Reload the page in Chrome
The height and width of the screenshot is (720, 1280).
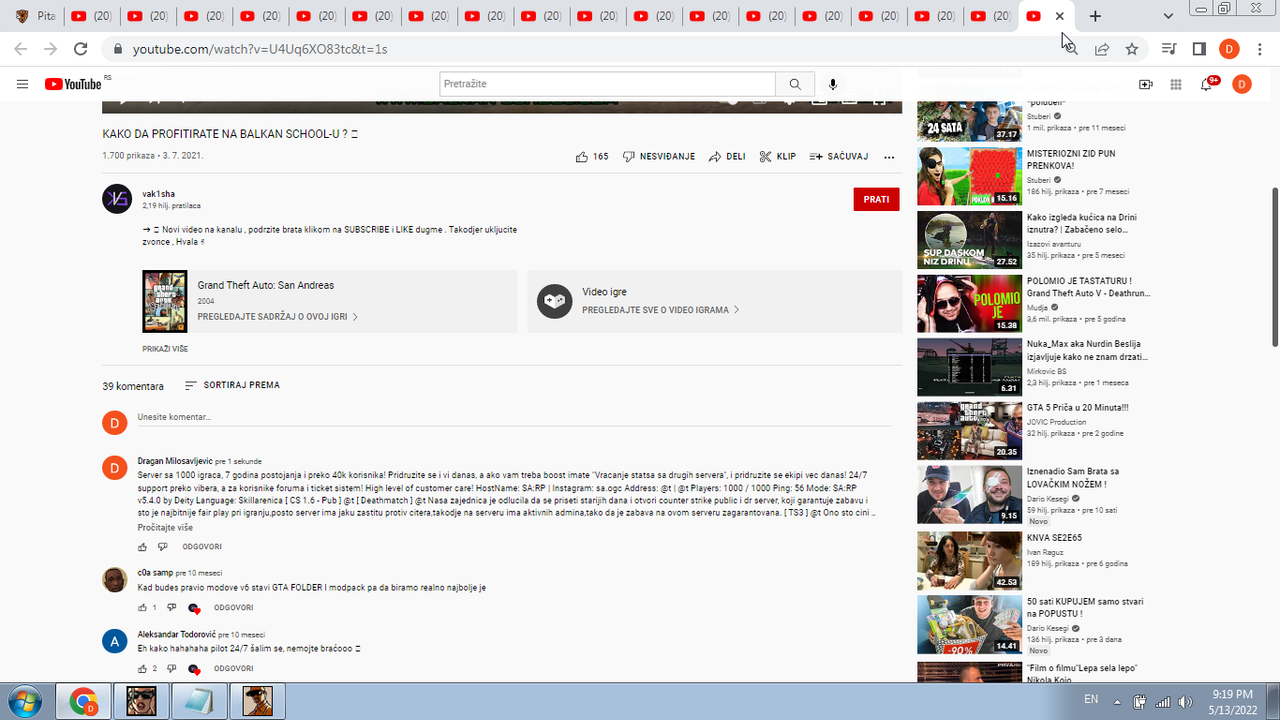[x=81, y=49]
